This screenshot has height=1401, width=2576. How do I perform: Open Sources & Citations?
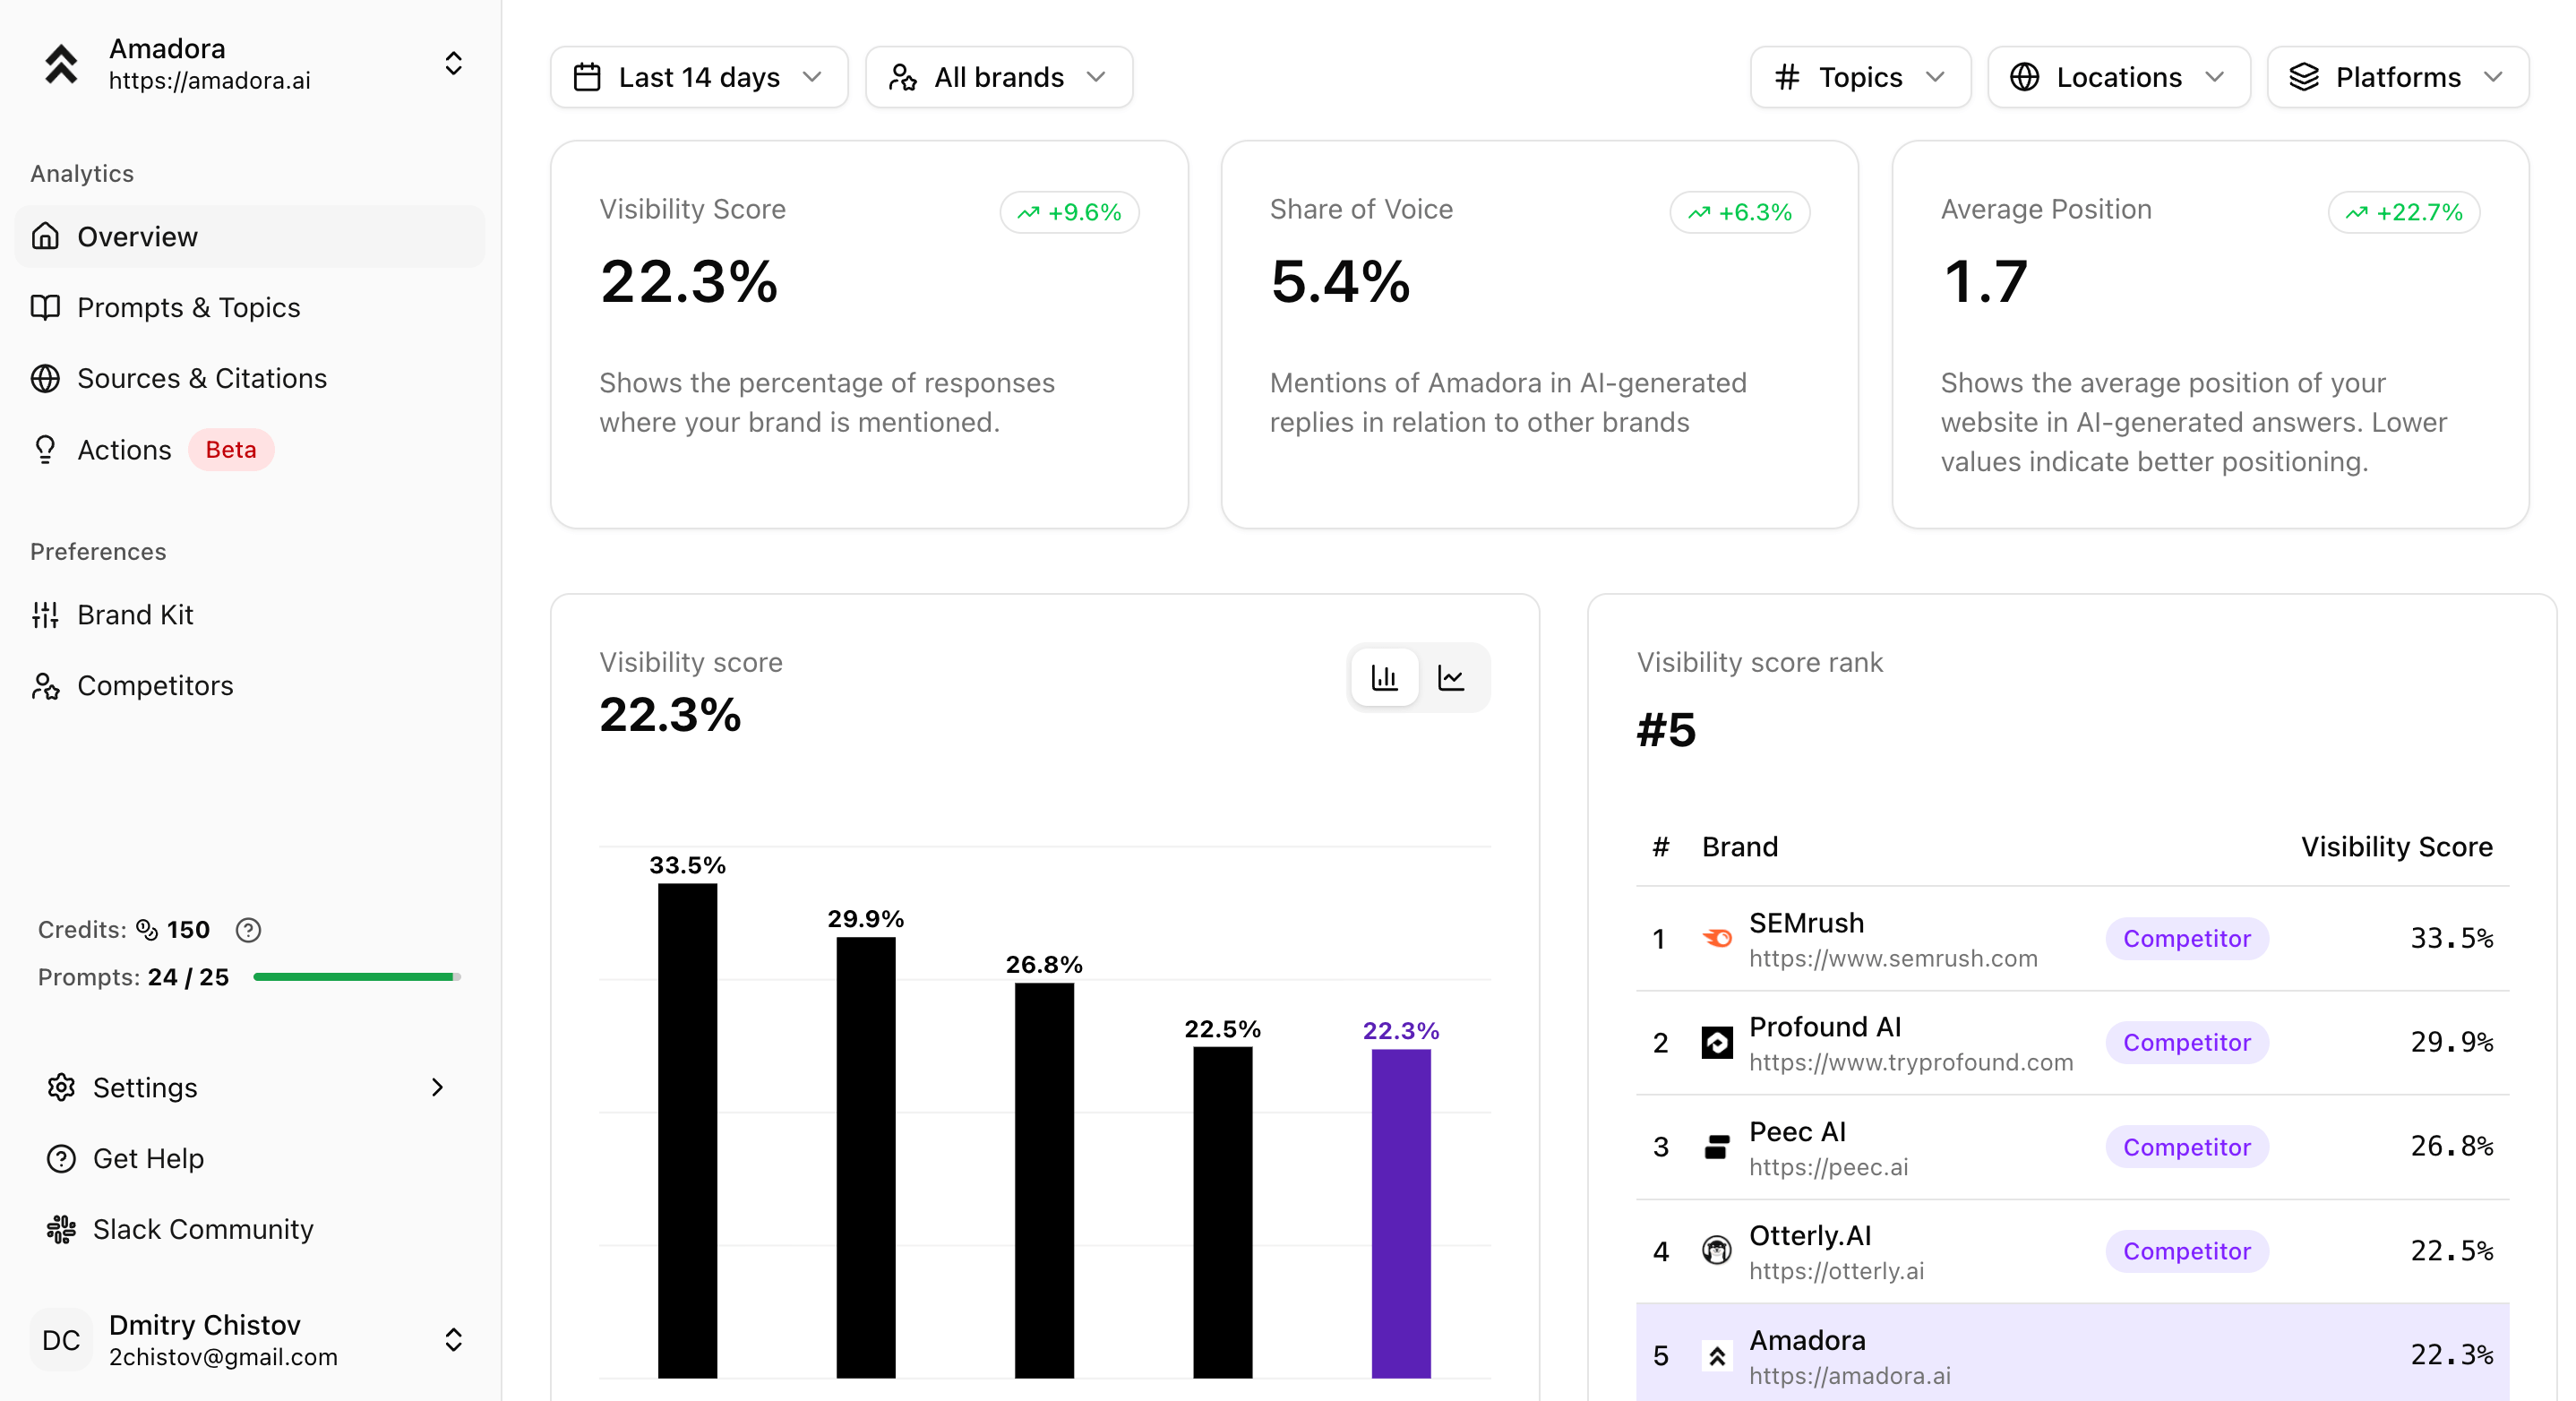[202, 378]
